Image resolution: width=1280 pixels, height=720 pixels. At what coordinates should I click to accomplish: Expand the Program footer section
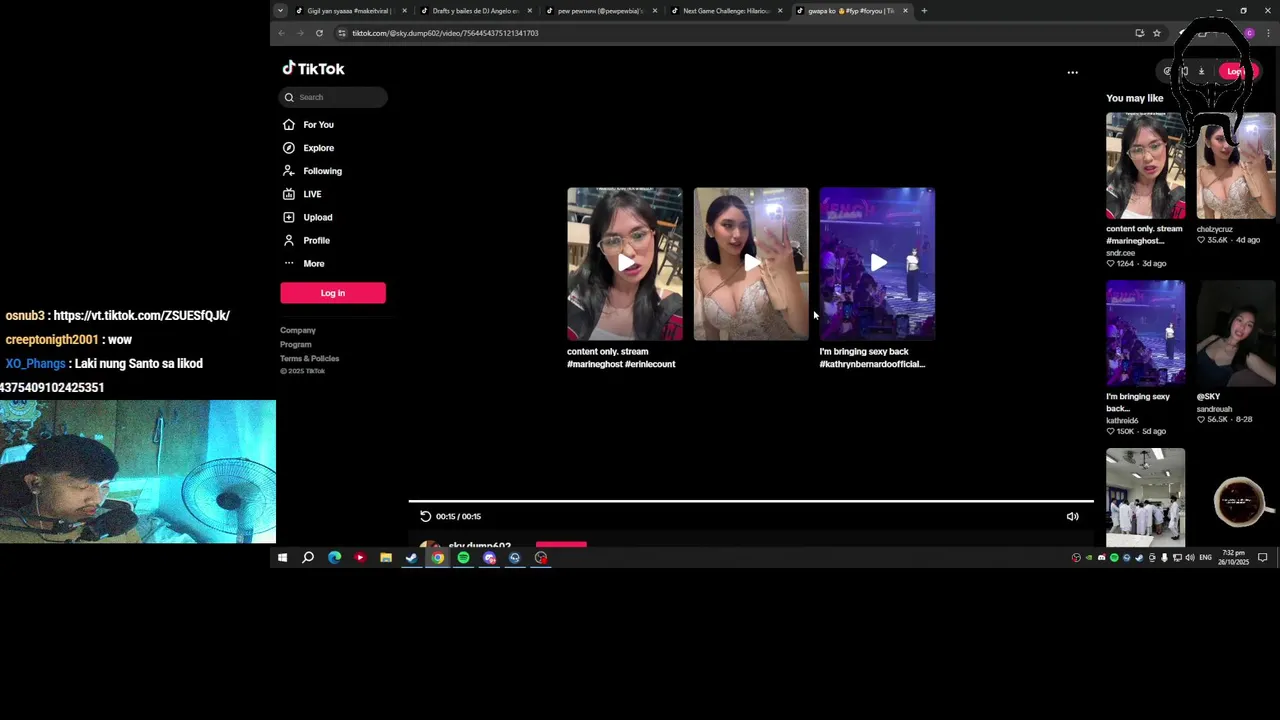point(296,344)
